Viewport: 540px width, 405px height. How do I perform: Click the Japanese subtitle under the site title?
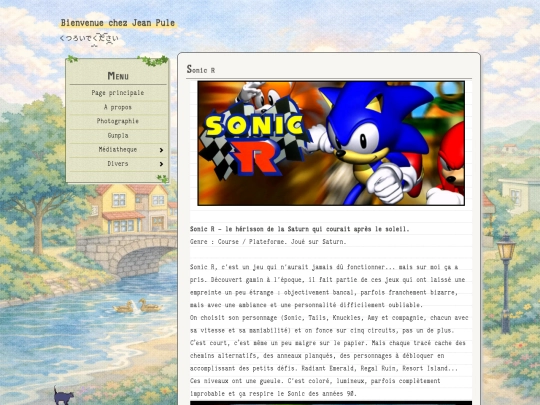pyautogui.click(x=89, y=38)
